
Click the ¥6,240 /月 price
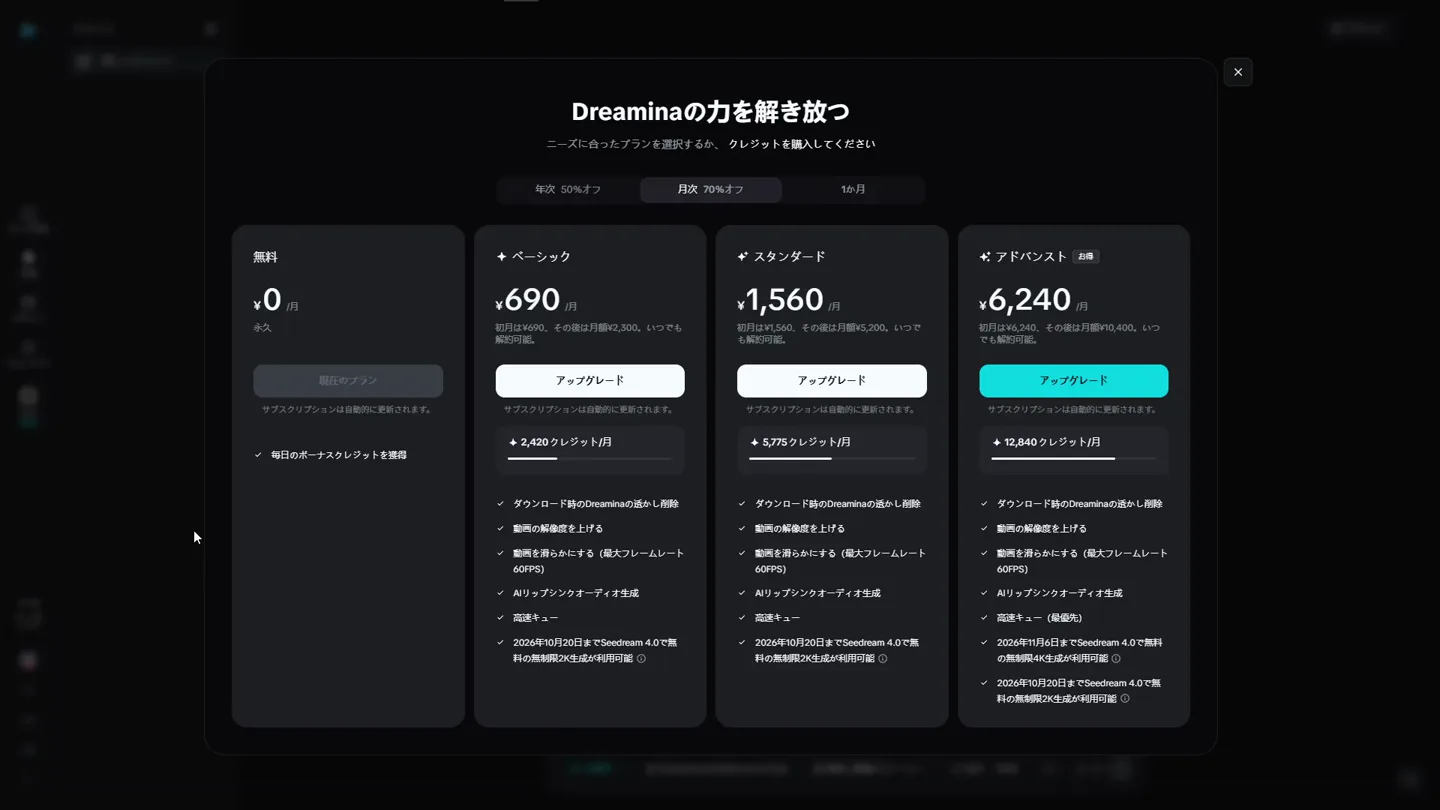[x=1034, y=300]
